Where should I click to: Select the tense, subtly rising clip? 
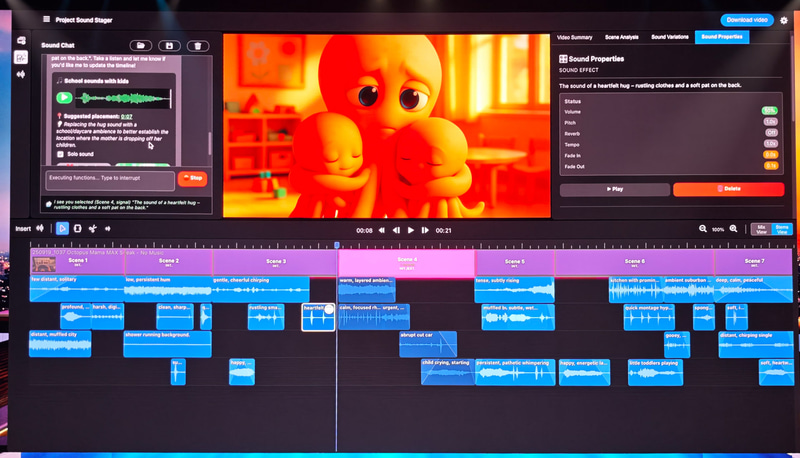[514, 290]
